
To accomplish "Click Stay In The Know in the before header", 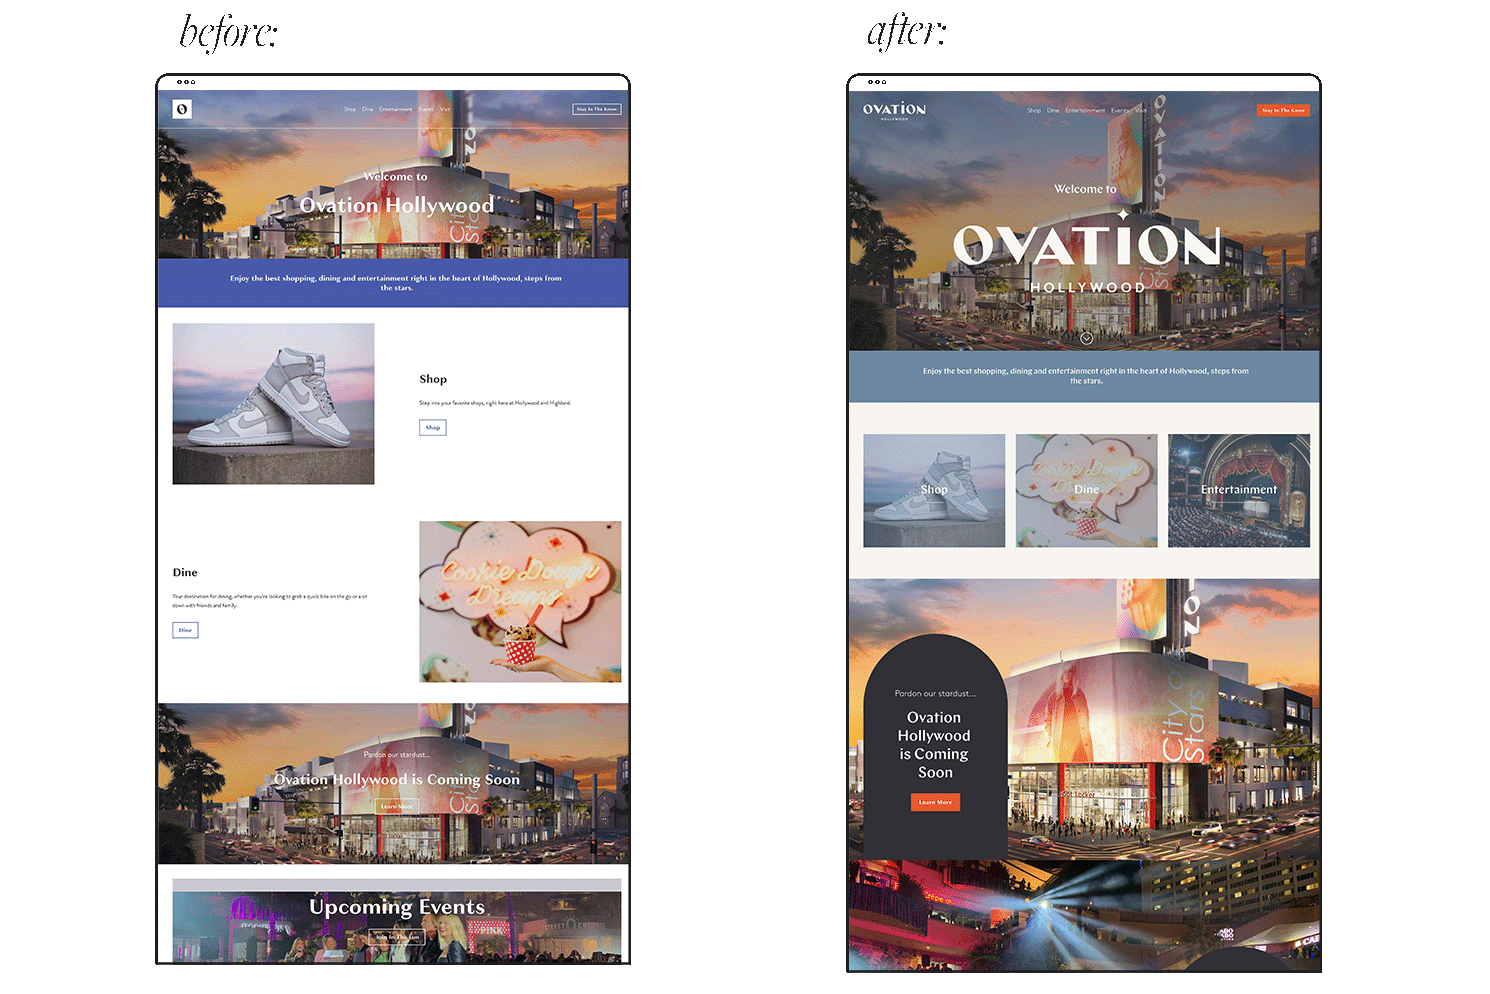I will point(597,109).
